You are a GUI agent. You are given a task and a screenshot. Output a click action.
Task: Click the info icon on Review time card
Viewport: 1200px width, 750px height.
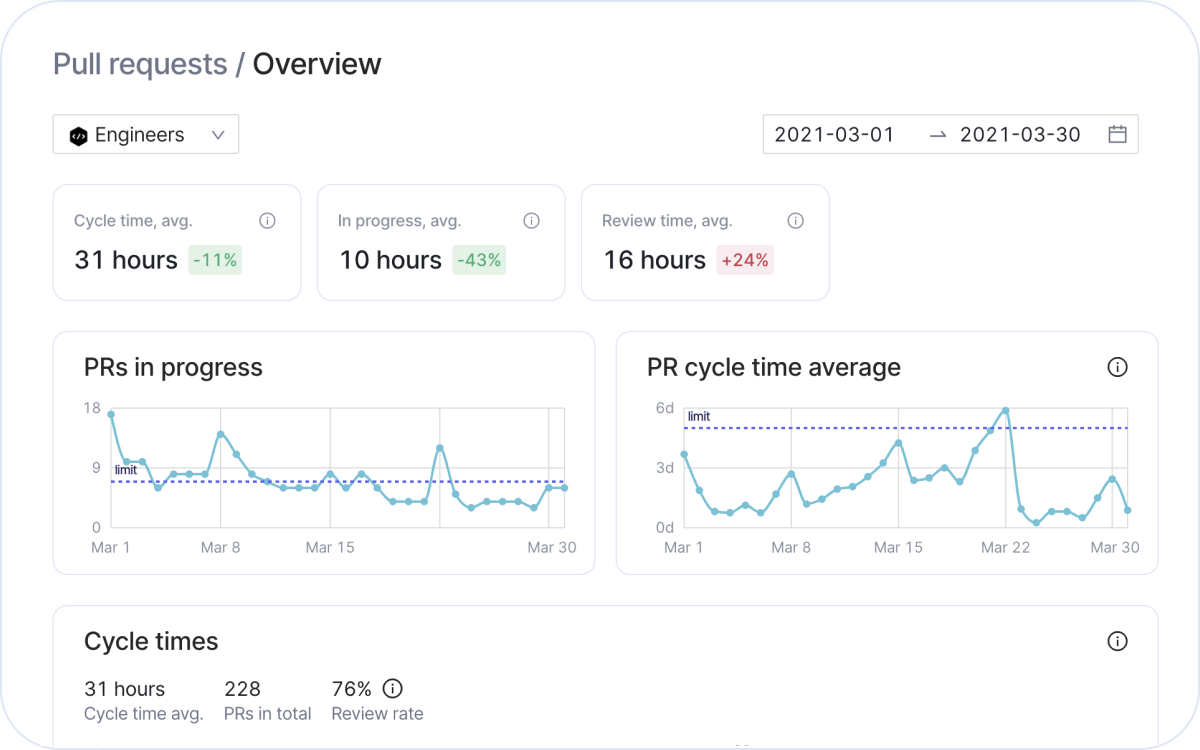tap(795, 221)
